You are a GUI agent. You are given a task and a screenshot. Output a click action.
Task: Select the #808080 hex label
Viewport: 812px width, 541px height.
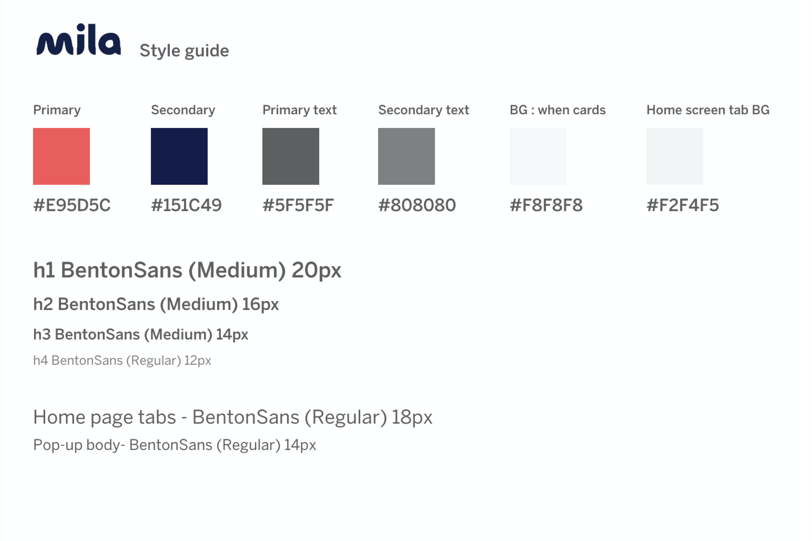pos(417,206)
